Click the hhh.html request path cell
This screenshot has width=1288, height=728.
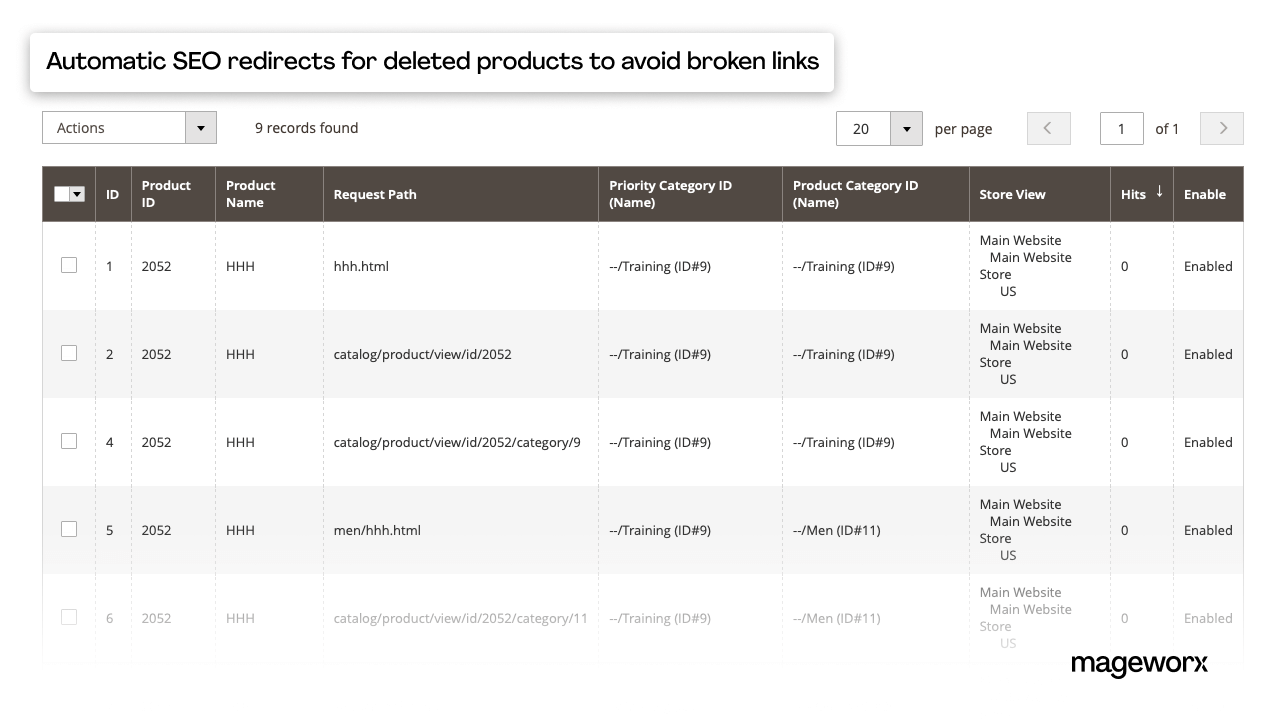(361, 266)
